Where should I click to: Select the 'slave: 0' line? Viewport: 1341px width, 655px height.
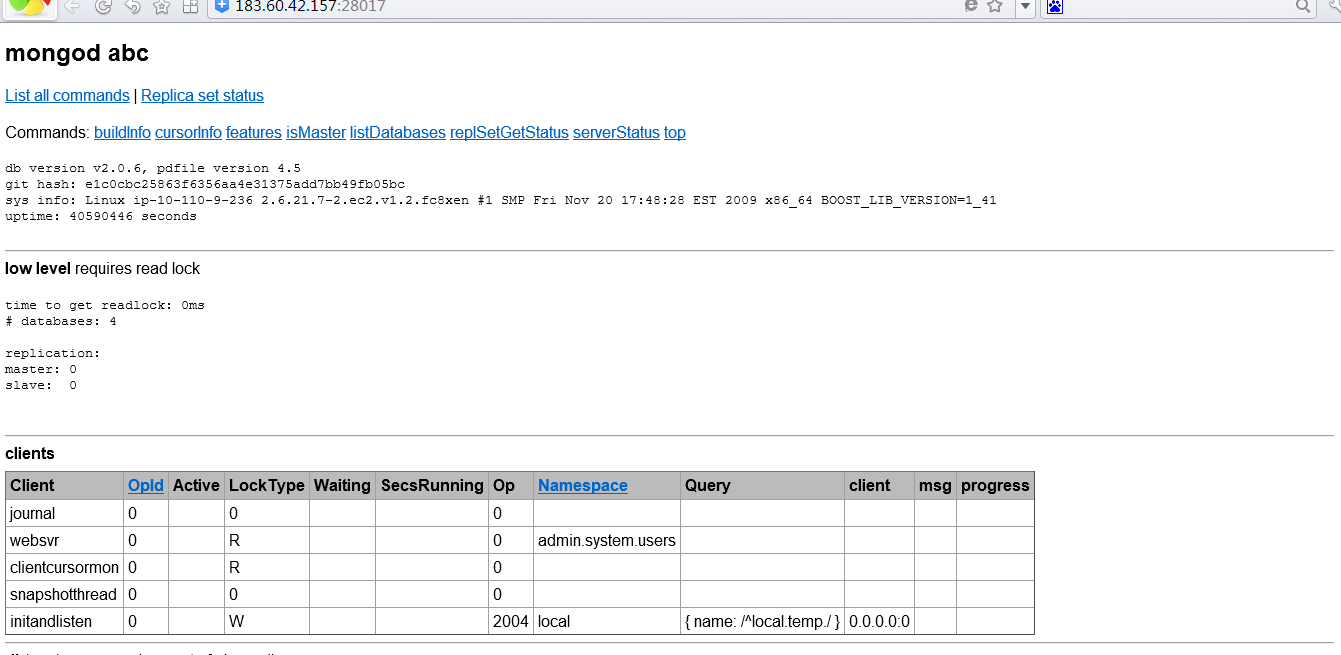(41, 385)
